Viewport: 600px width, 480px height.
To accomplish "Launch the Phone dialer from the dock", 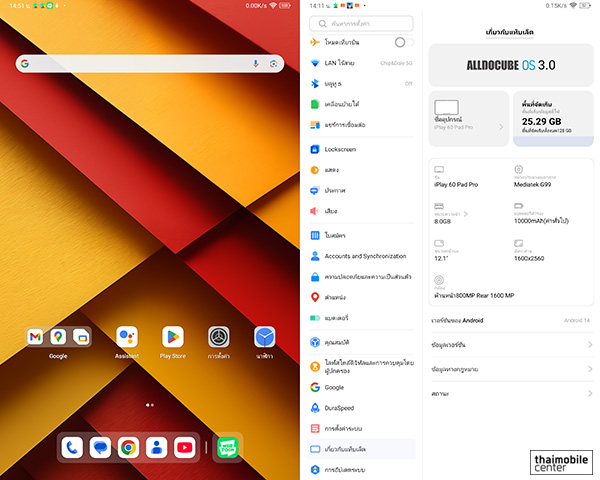I will coord(72,447).
